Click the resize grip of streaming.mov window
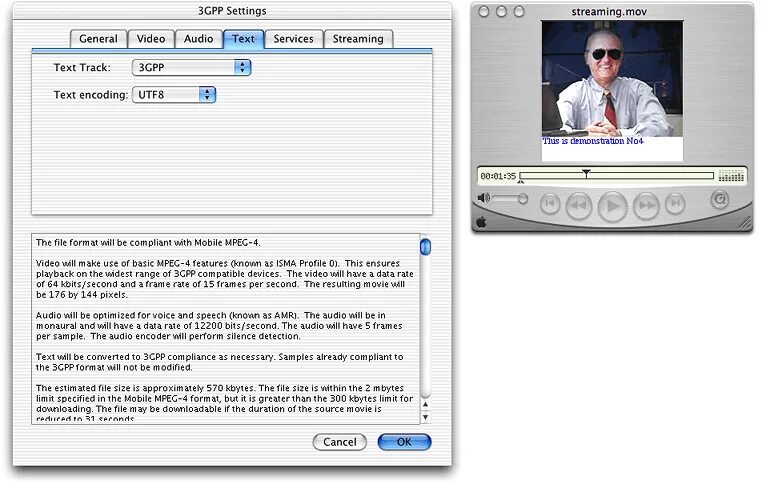This screenshot has height=484, width=766. click(x=745, y=223)
